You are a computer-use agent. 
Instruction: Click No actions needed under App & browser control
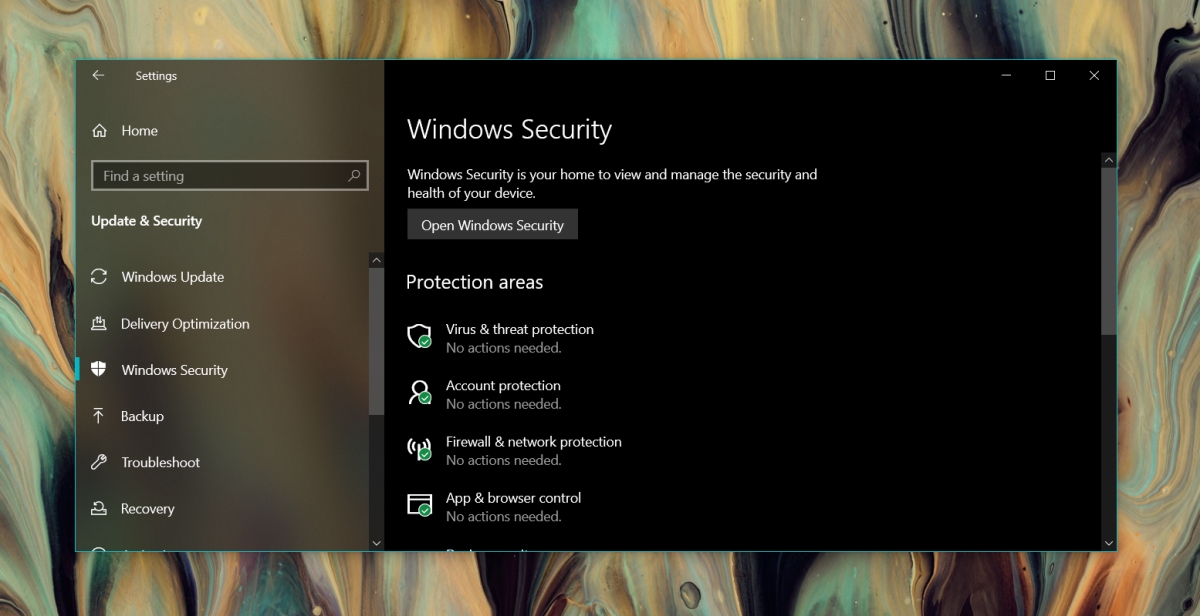tap(504, 516)
